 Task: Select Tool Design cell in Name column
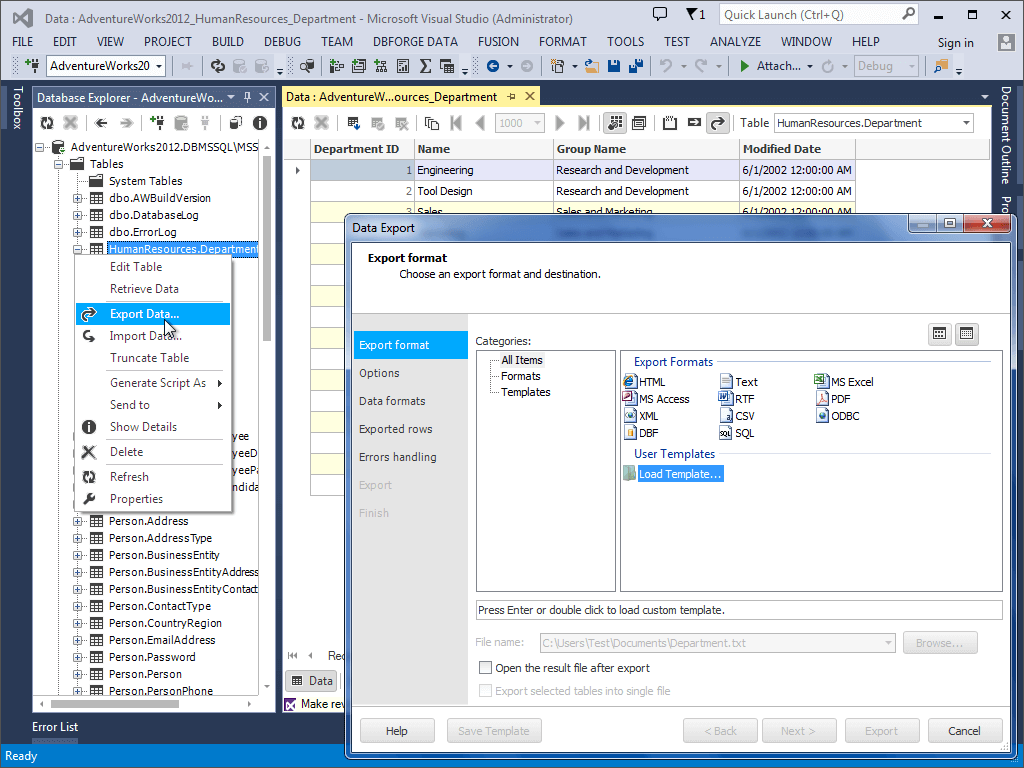(484, 191)
